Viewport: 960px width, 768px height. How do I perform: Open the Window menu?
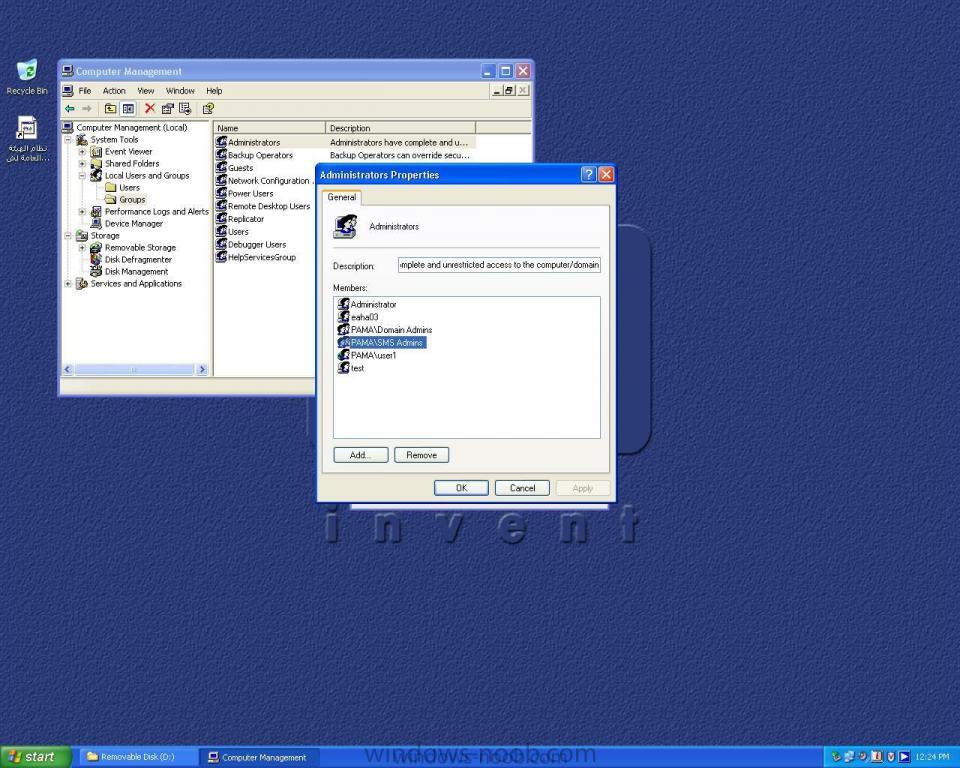click(180, 91)
